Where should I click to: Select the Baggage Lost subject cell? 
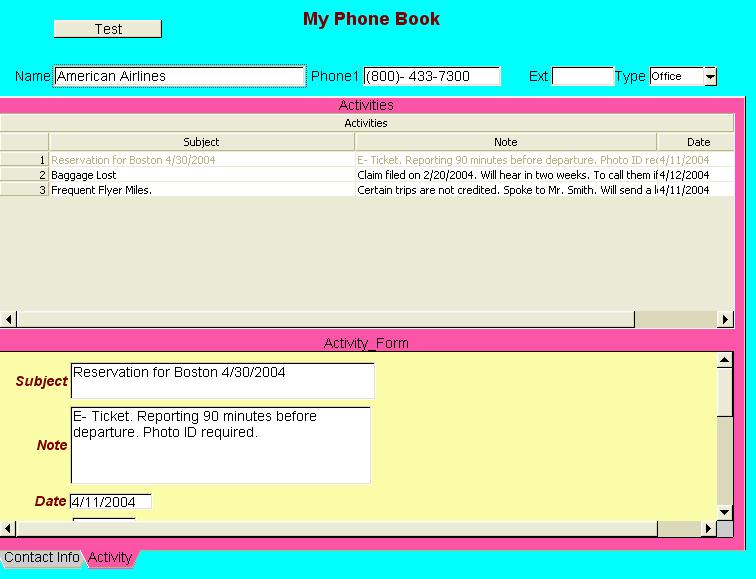tap(202, 175)
